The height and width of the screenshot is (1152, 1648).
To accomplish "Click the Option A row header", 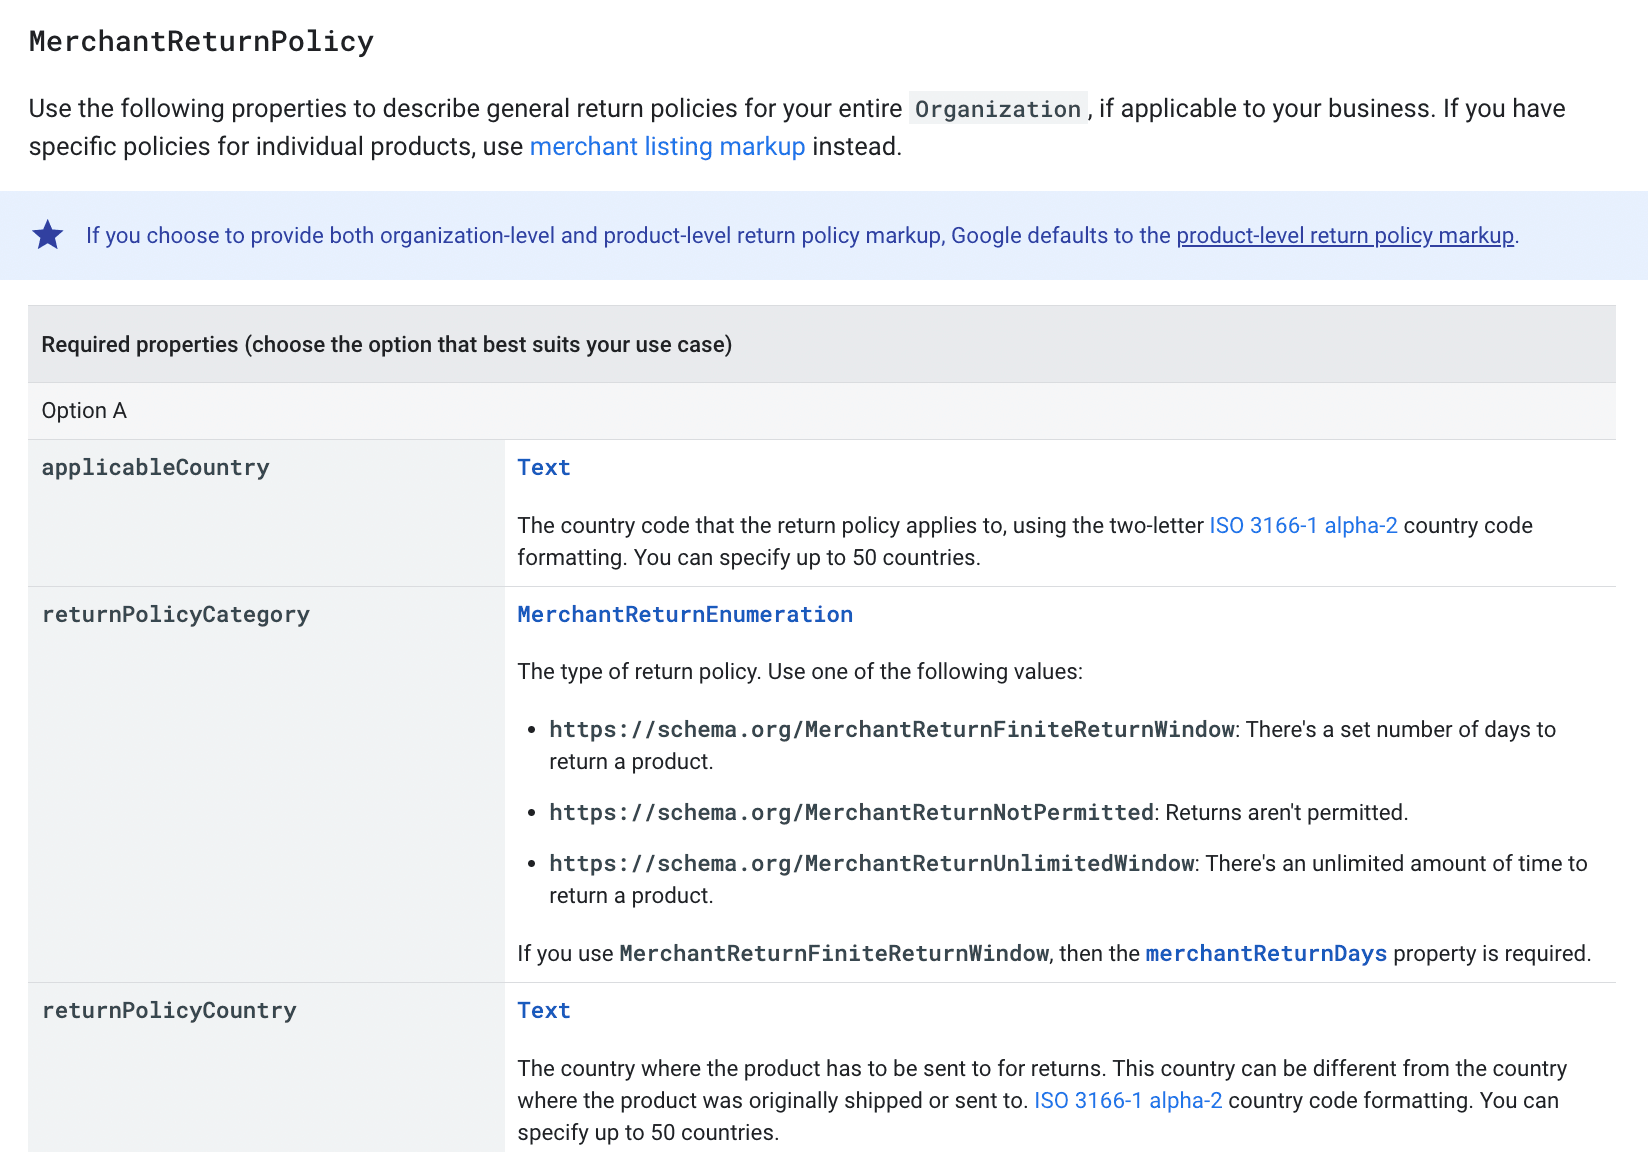I will tap(83, 410).
